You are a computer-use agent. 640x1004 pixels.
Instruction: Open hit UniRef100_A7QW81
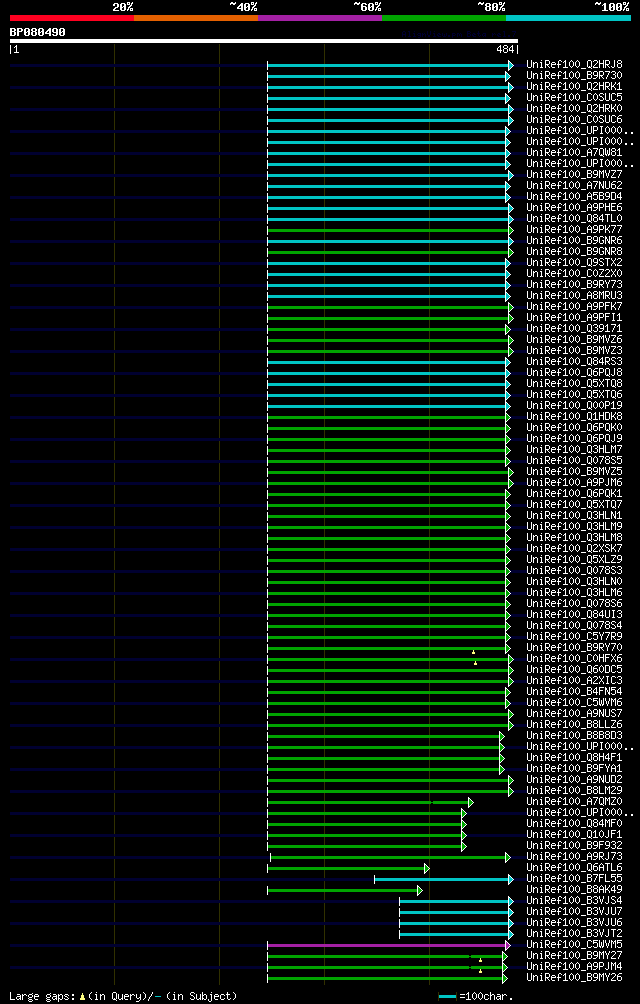[x=574, y=152]
